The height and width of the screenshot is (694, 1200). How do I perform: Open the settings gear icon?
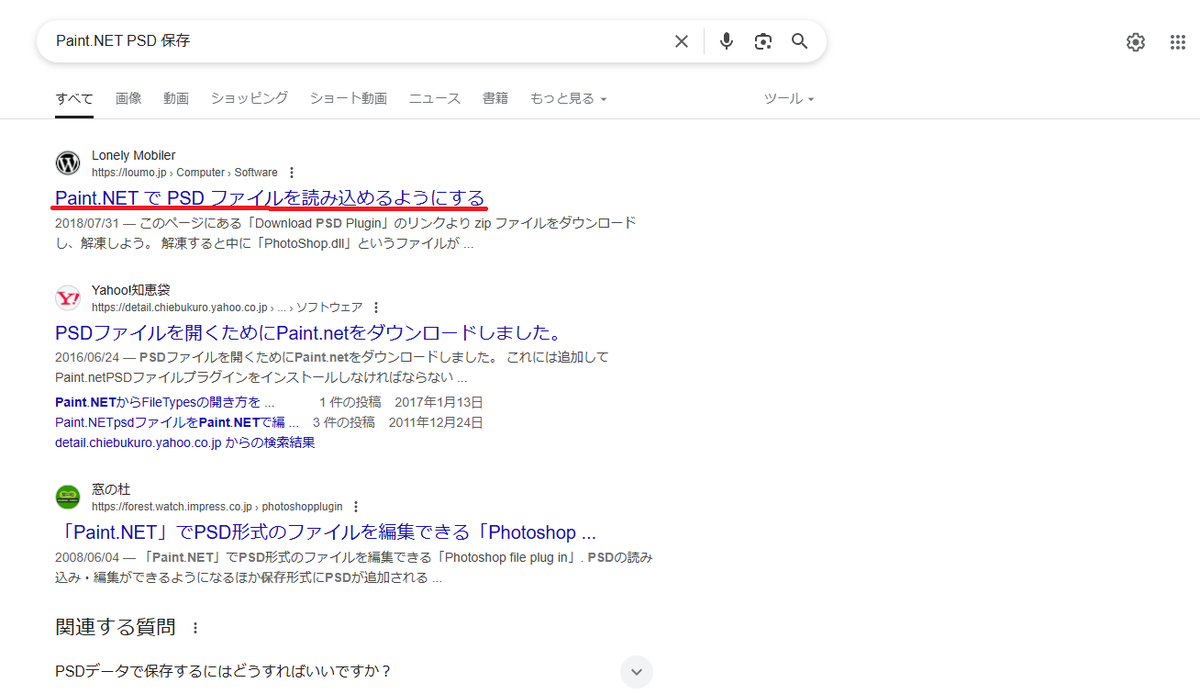coord(1135,42)
